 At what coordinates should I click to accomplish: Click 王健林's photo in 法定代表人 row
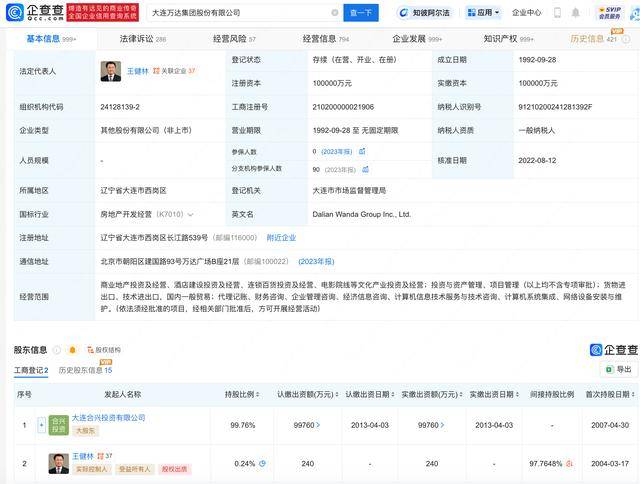111,71
